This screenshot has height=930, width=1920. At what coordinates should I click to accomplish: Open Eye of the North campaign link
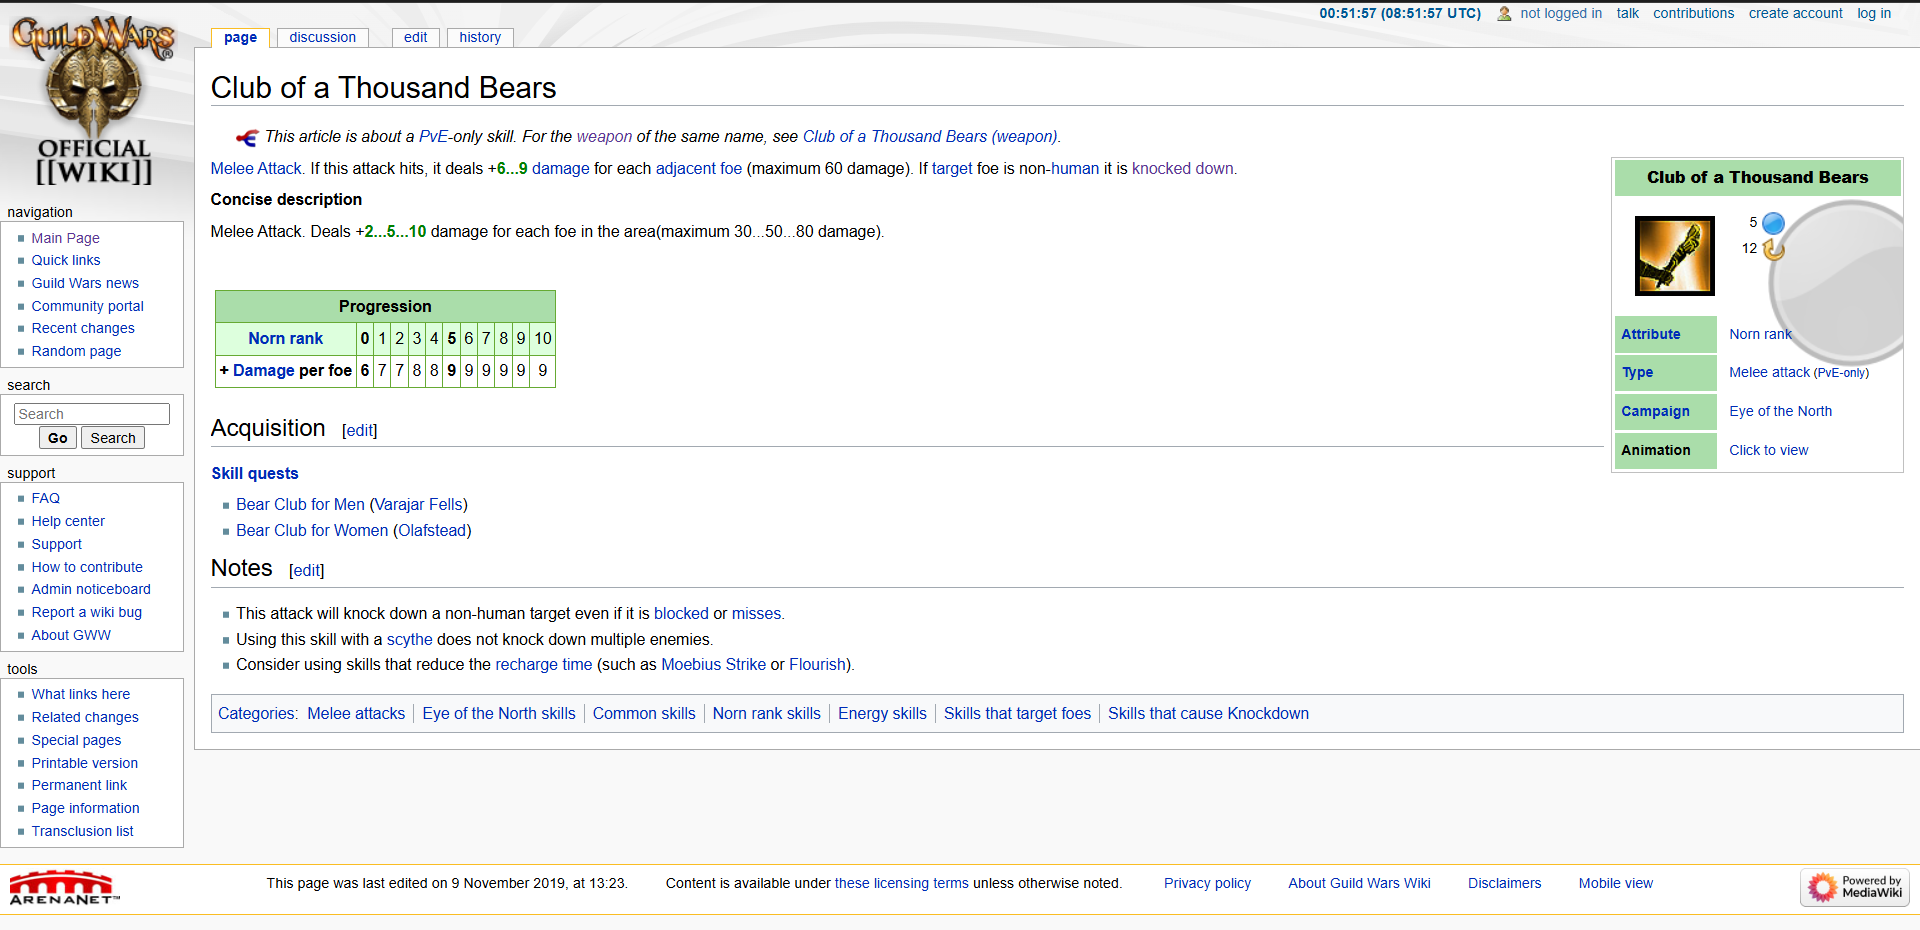click(x=1780, y=411)
